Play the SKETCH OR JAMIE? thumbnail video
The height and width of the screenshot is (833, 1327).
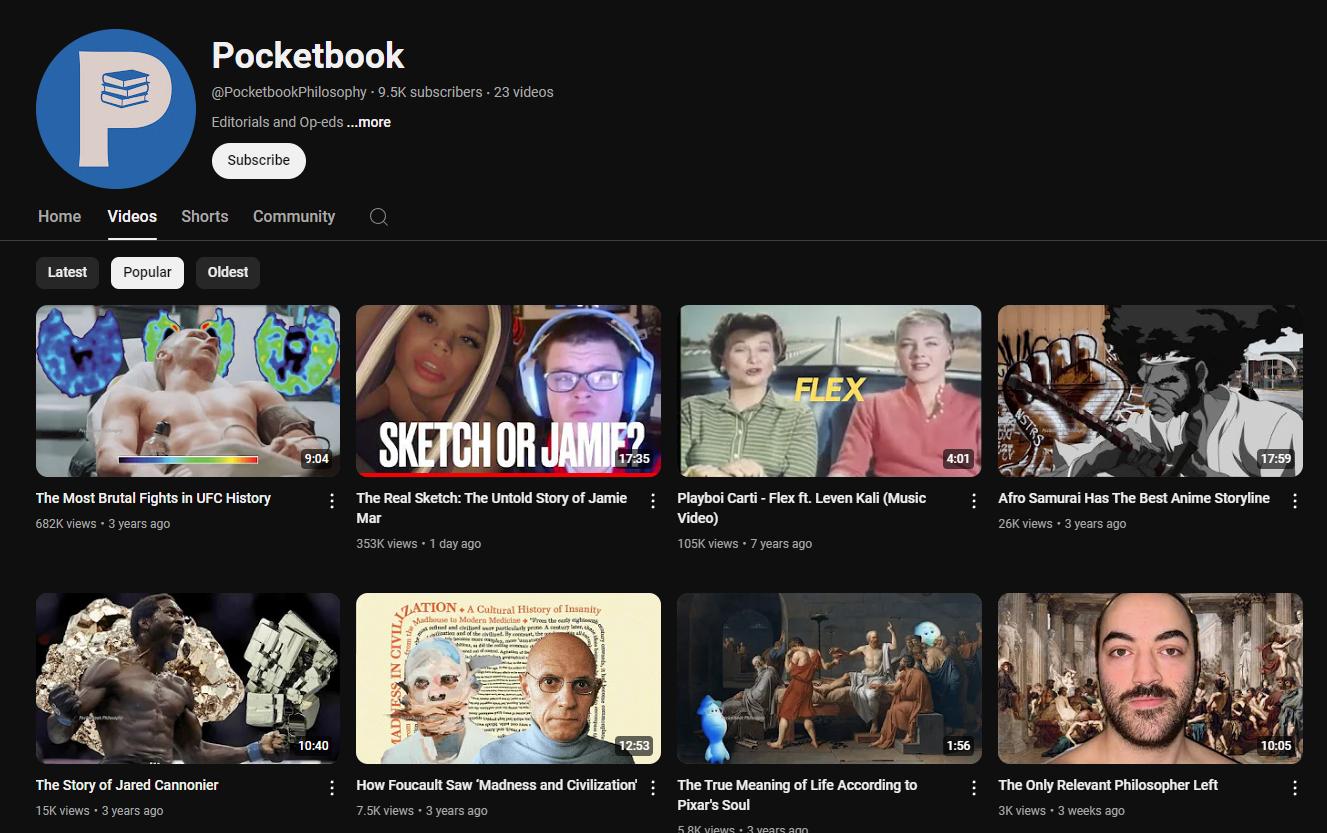pyautogui.click(x=508, y=391)
